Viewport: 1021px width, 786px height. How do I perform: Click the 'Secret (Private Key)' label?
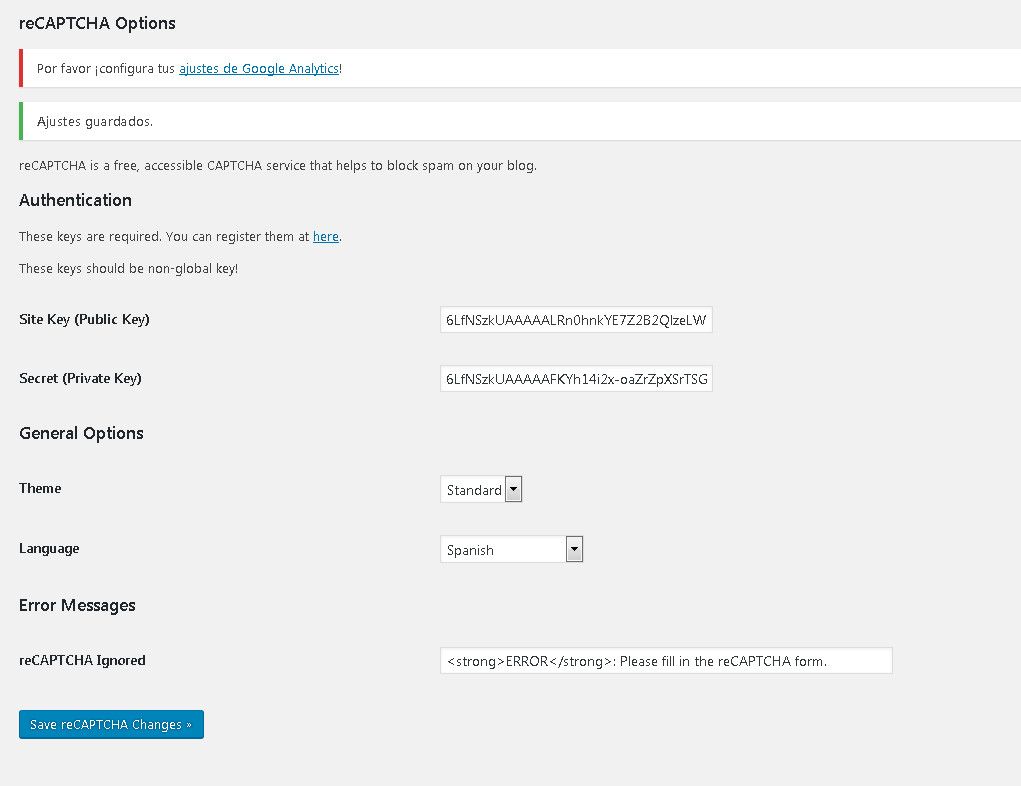point(80,378)
